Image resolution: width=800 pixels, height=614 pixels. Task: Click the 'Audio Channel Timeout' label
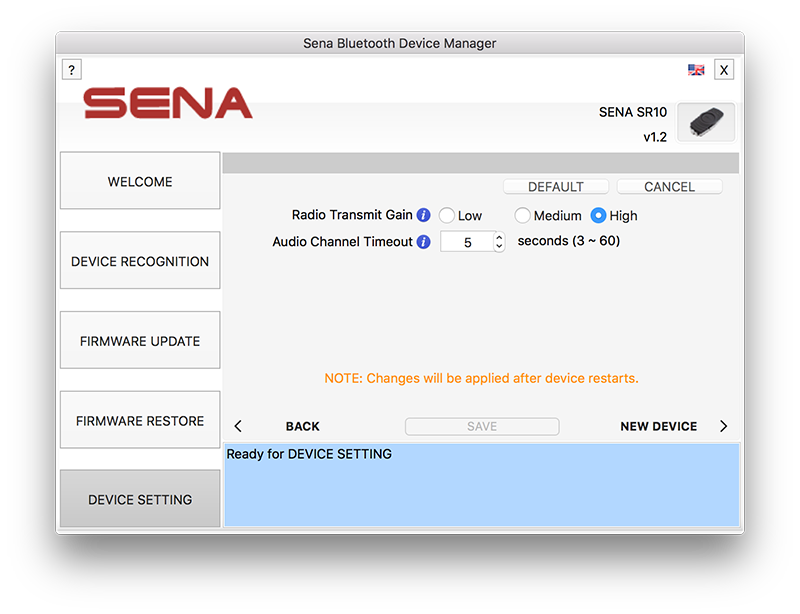click(x=342, y=241)
